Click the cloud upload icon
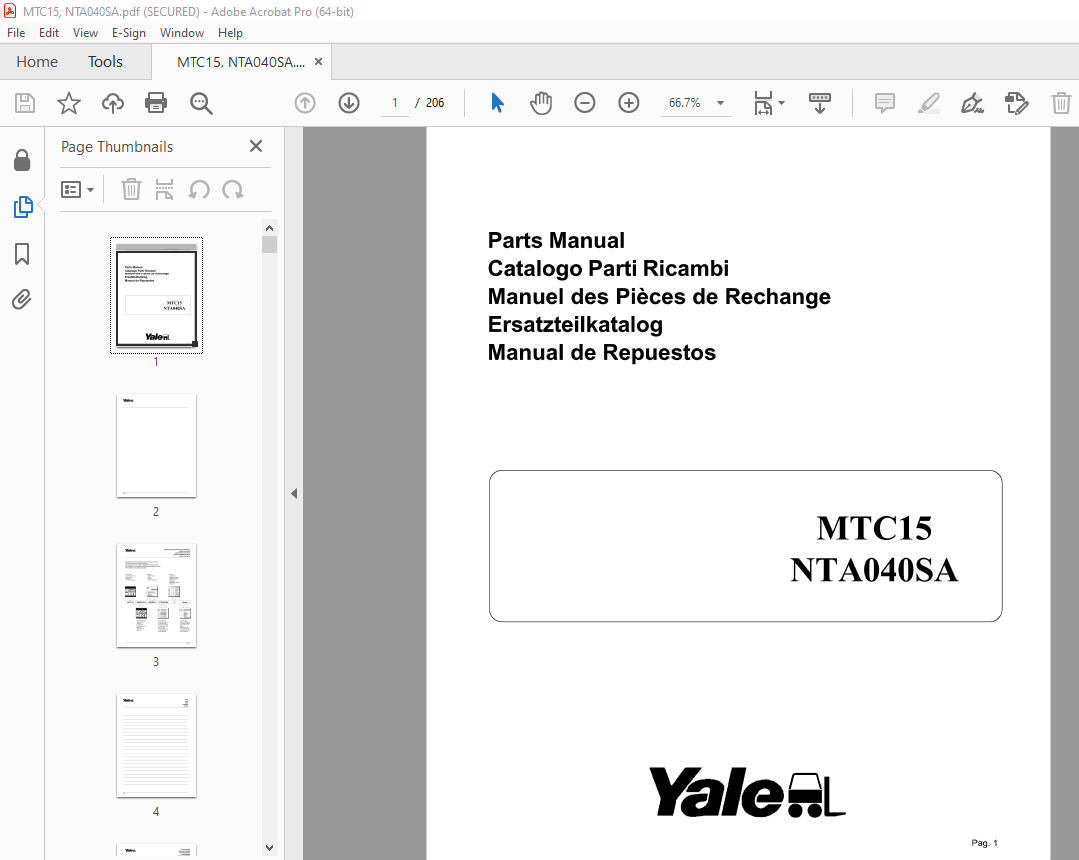Screen dimensions: 1079x860 pyautogui.click(x=113, y=103)
